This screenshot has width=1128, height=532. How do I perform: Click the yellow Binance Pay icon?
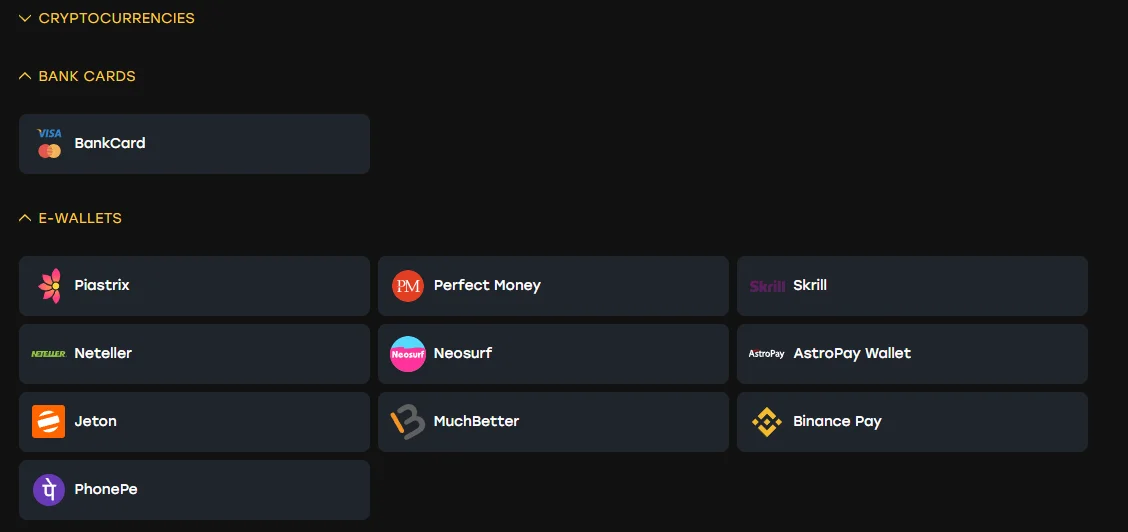[767, 422]
